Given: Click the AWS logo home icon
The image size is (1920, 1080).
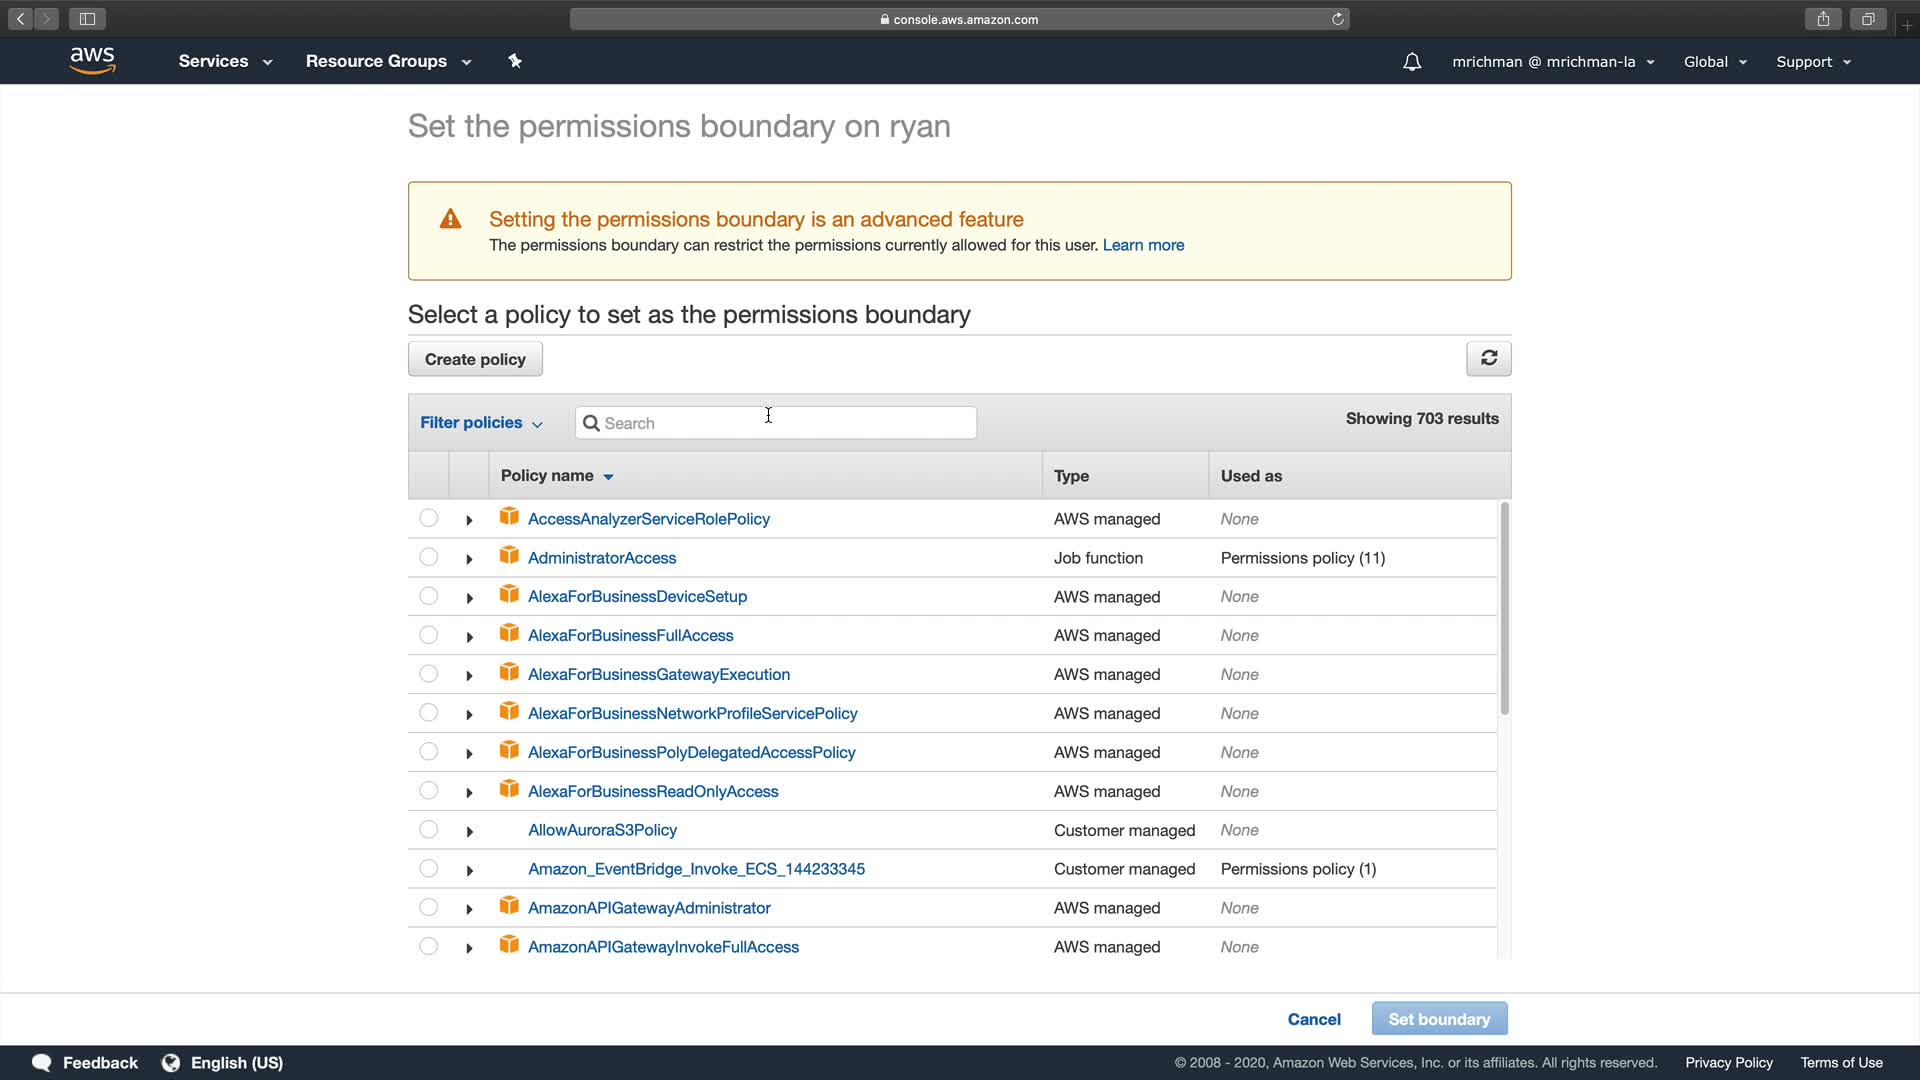Looking at the screenshot, I should click(x=93, y=61).
